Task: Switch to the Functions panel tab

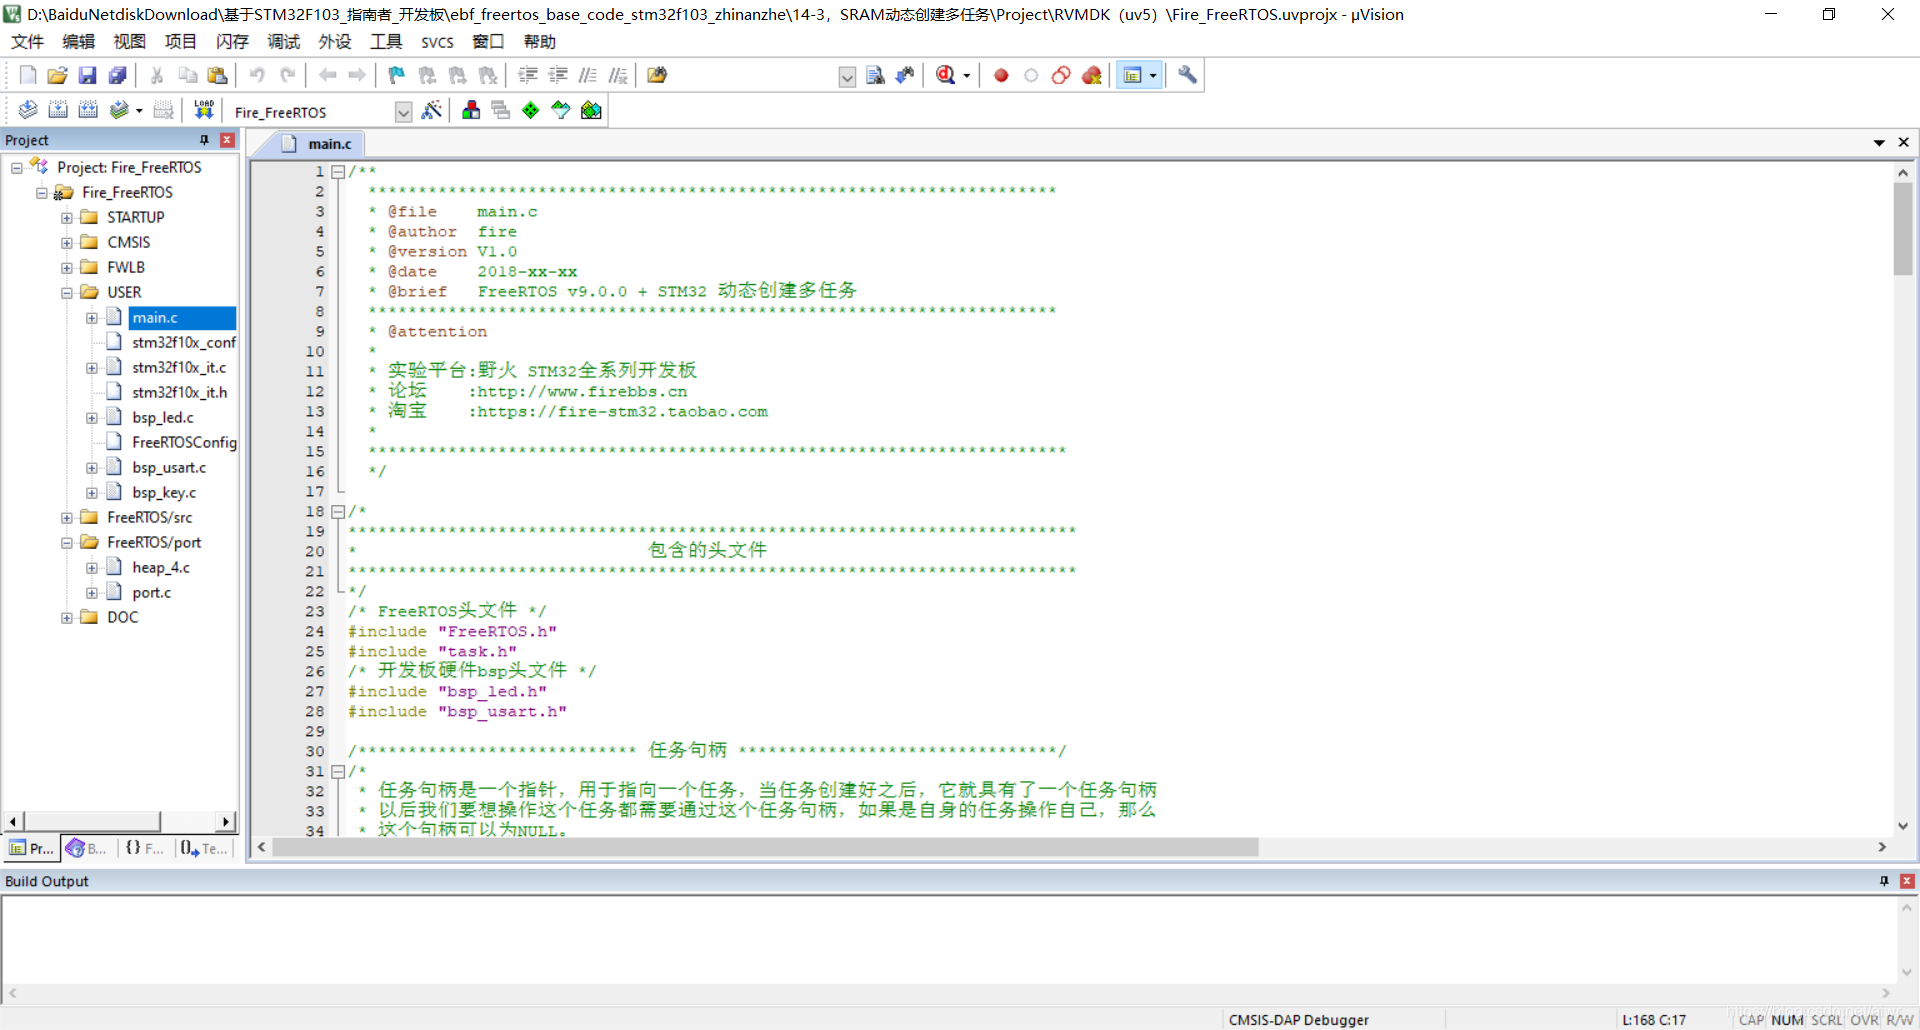Action: coord(145,848)
